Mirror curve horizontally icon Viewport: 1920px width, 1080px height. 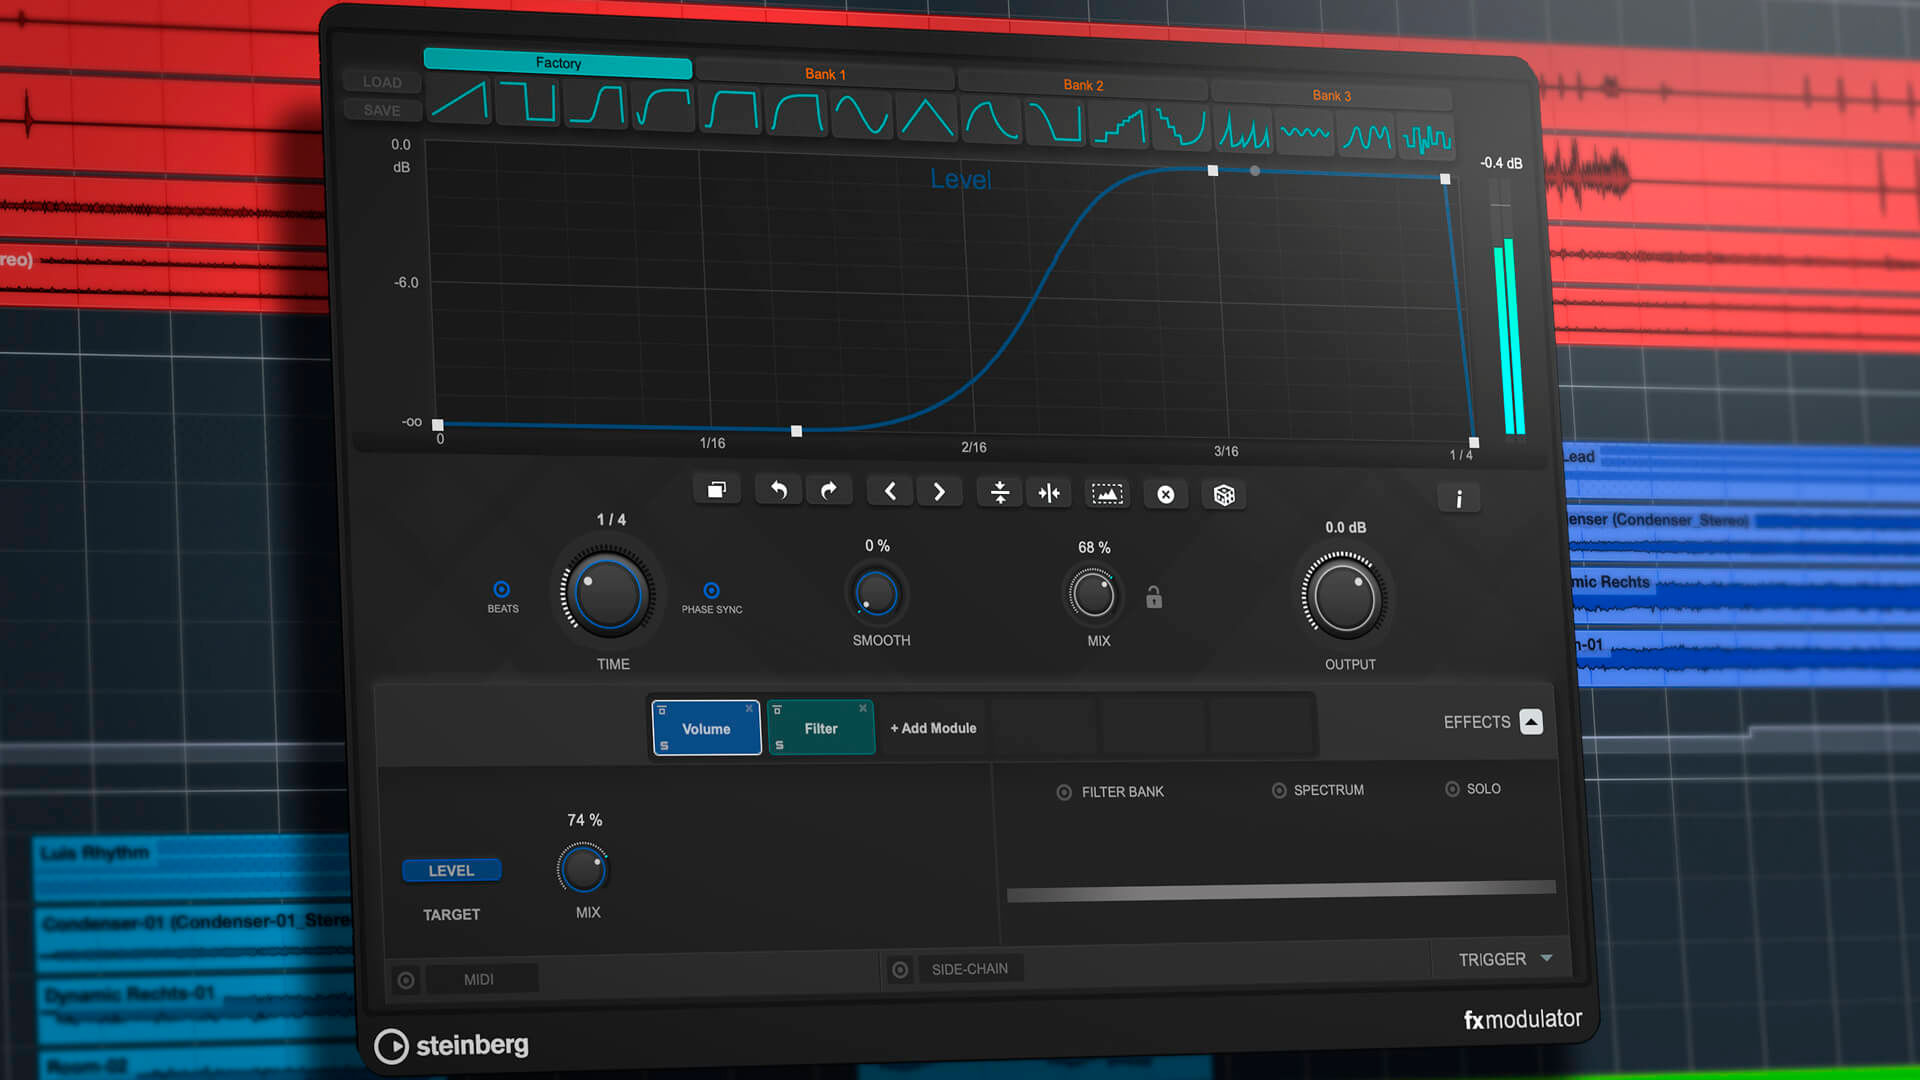coord(1049,493)
